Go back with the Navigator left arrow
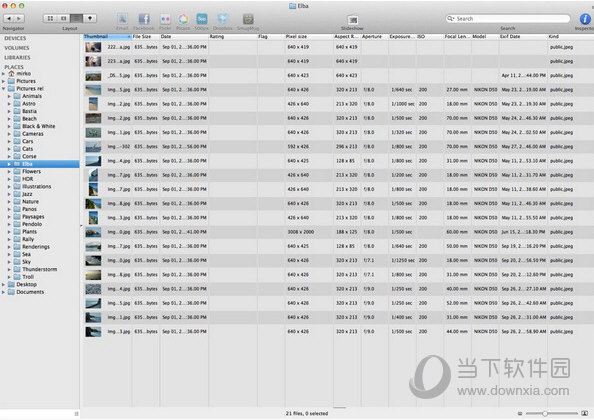 (x=9, y=18)
